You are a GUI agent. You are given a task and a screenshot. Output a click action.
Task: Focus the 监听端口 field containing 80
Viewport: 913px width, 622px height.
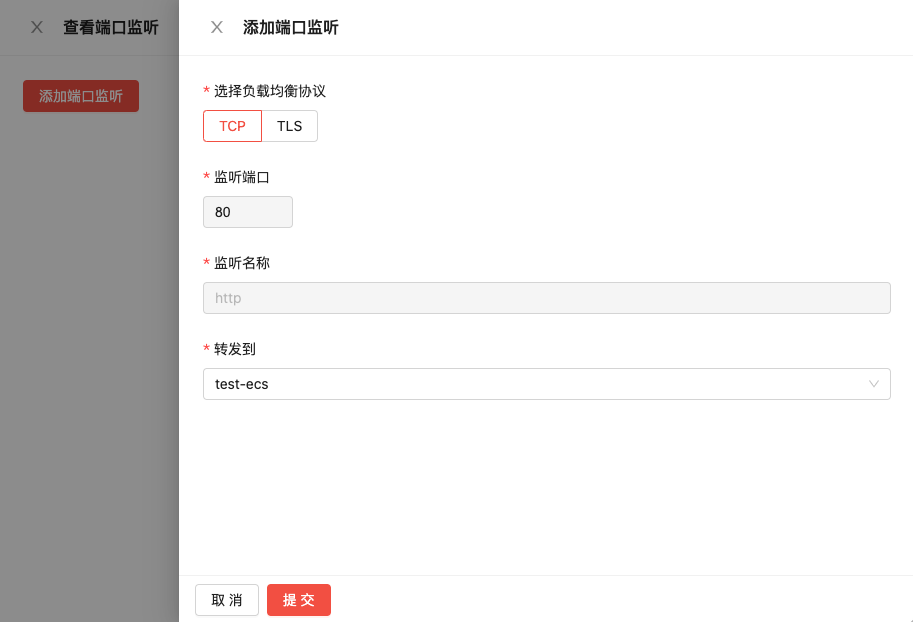(247, 212)
